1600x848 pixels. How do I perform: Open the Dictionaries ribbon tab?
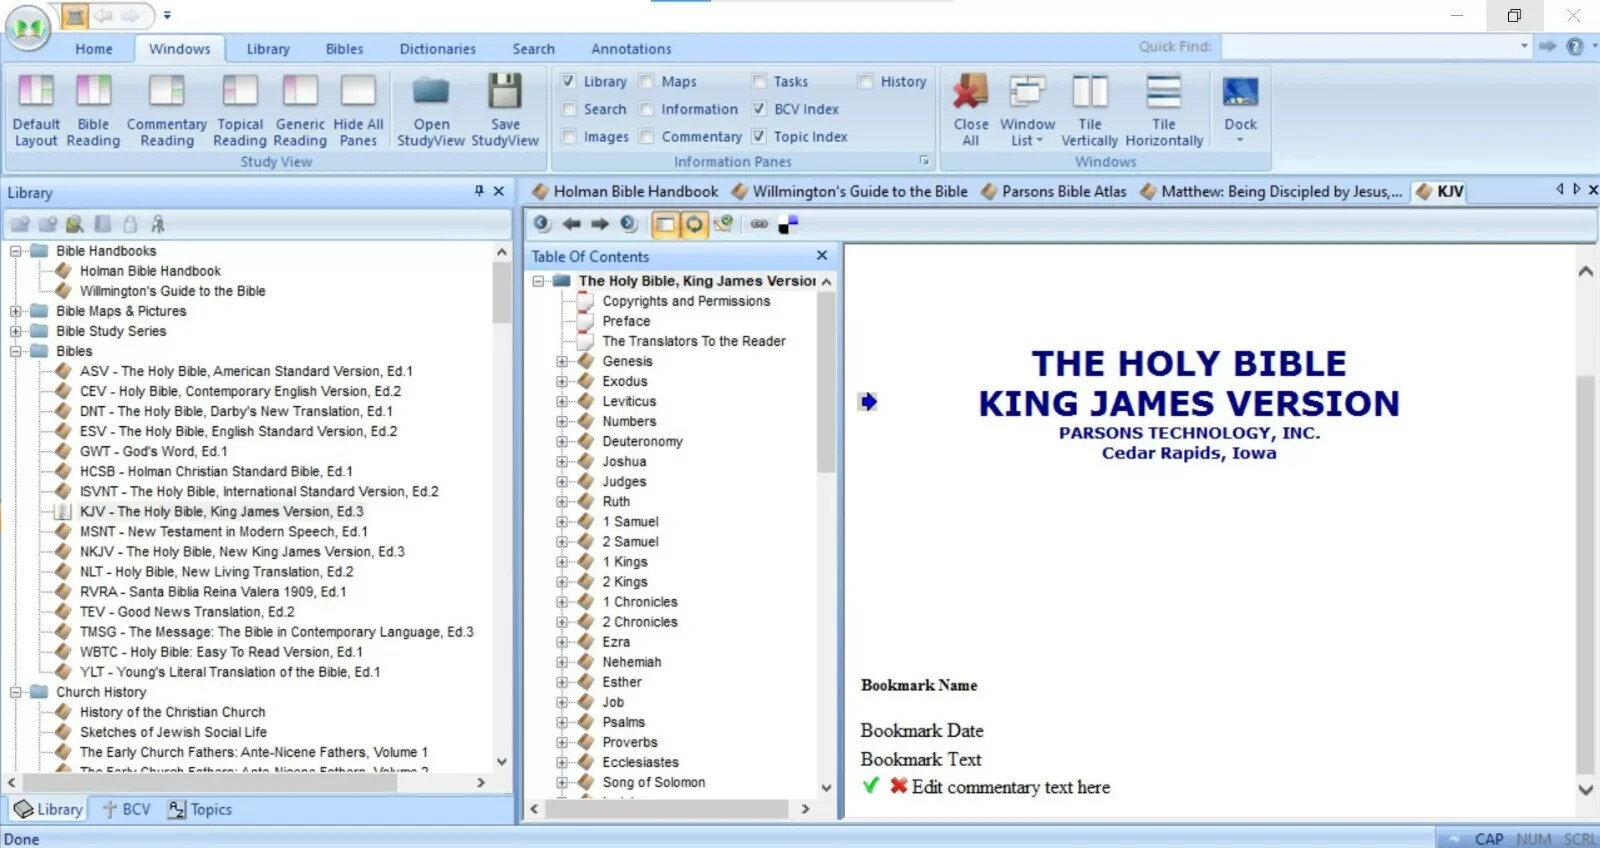click(438, 48)
